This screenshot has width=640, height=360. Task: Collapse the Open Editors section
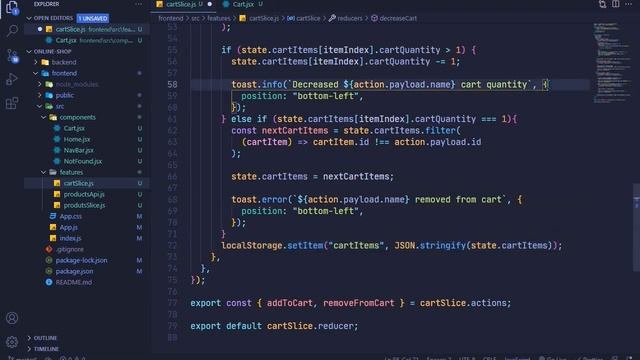(29, 18)
